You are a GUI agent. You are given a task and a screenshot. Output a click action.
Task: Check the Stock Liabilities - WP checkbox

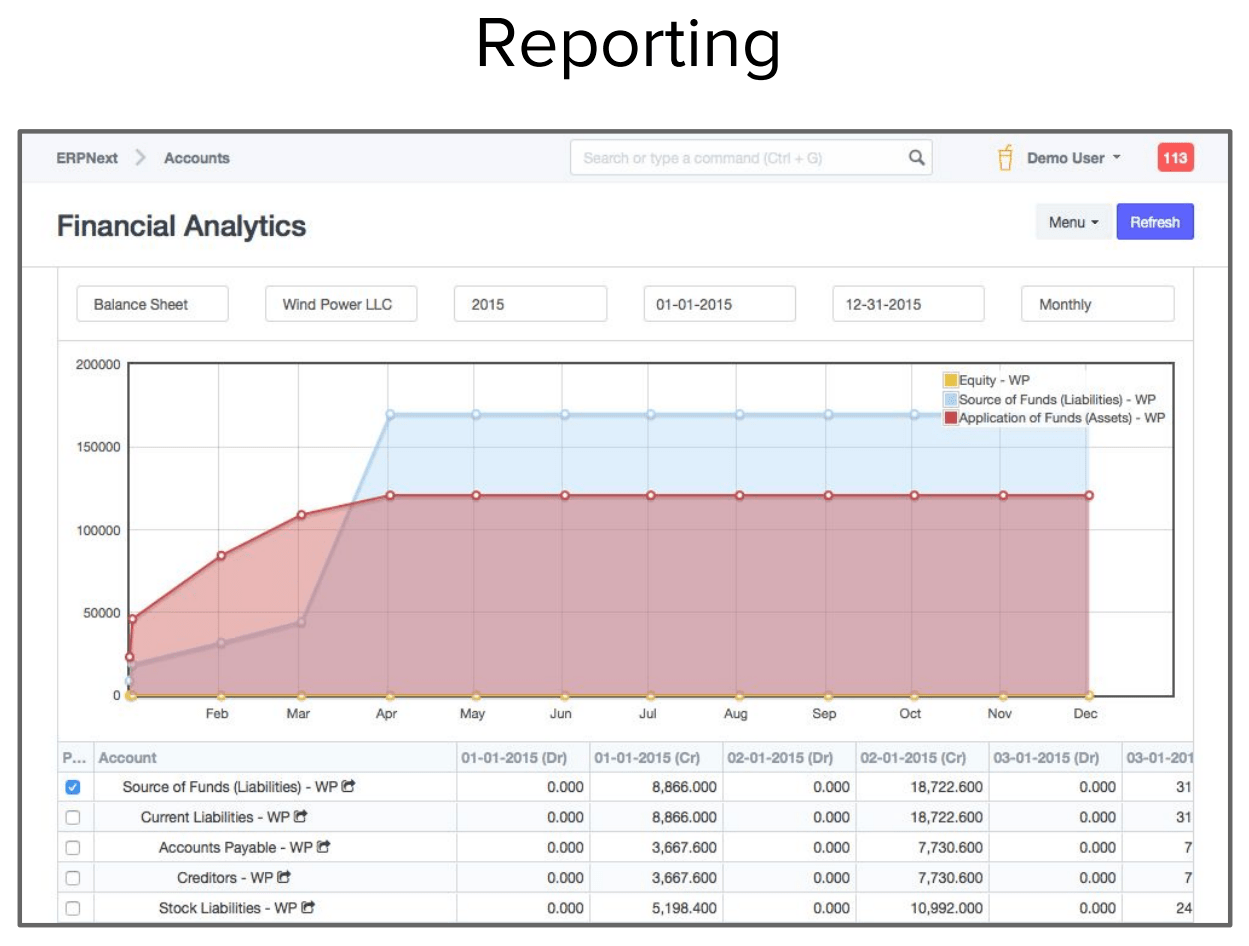tap(72, 909)
